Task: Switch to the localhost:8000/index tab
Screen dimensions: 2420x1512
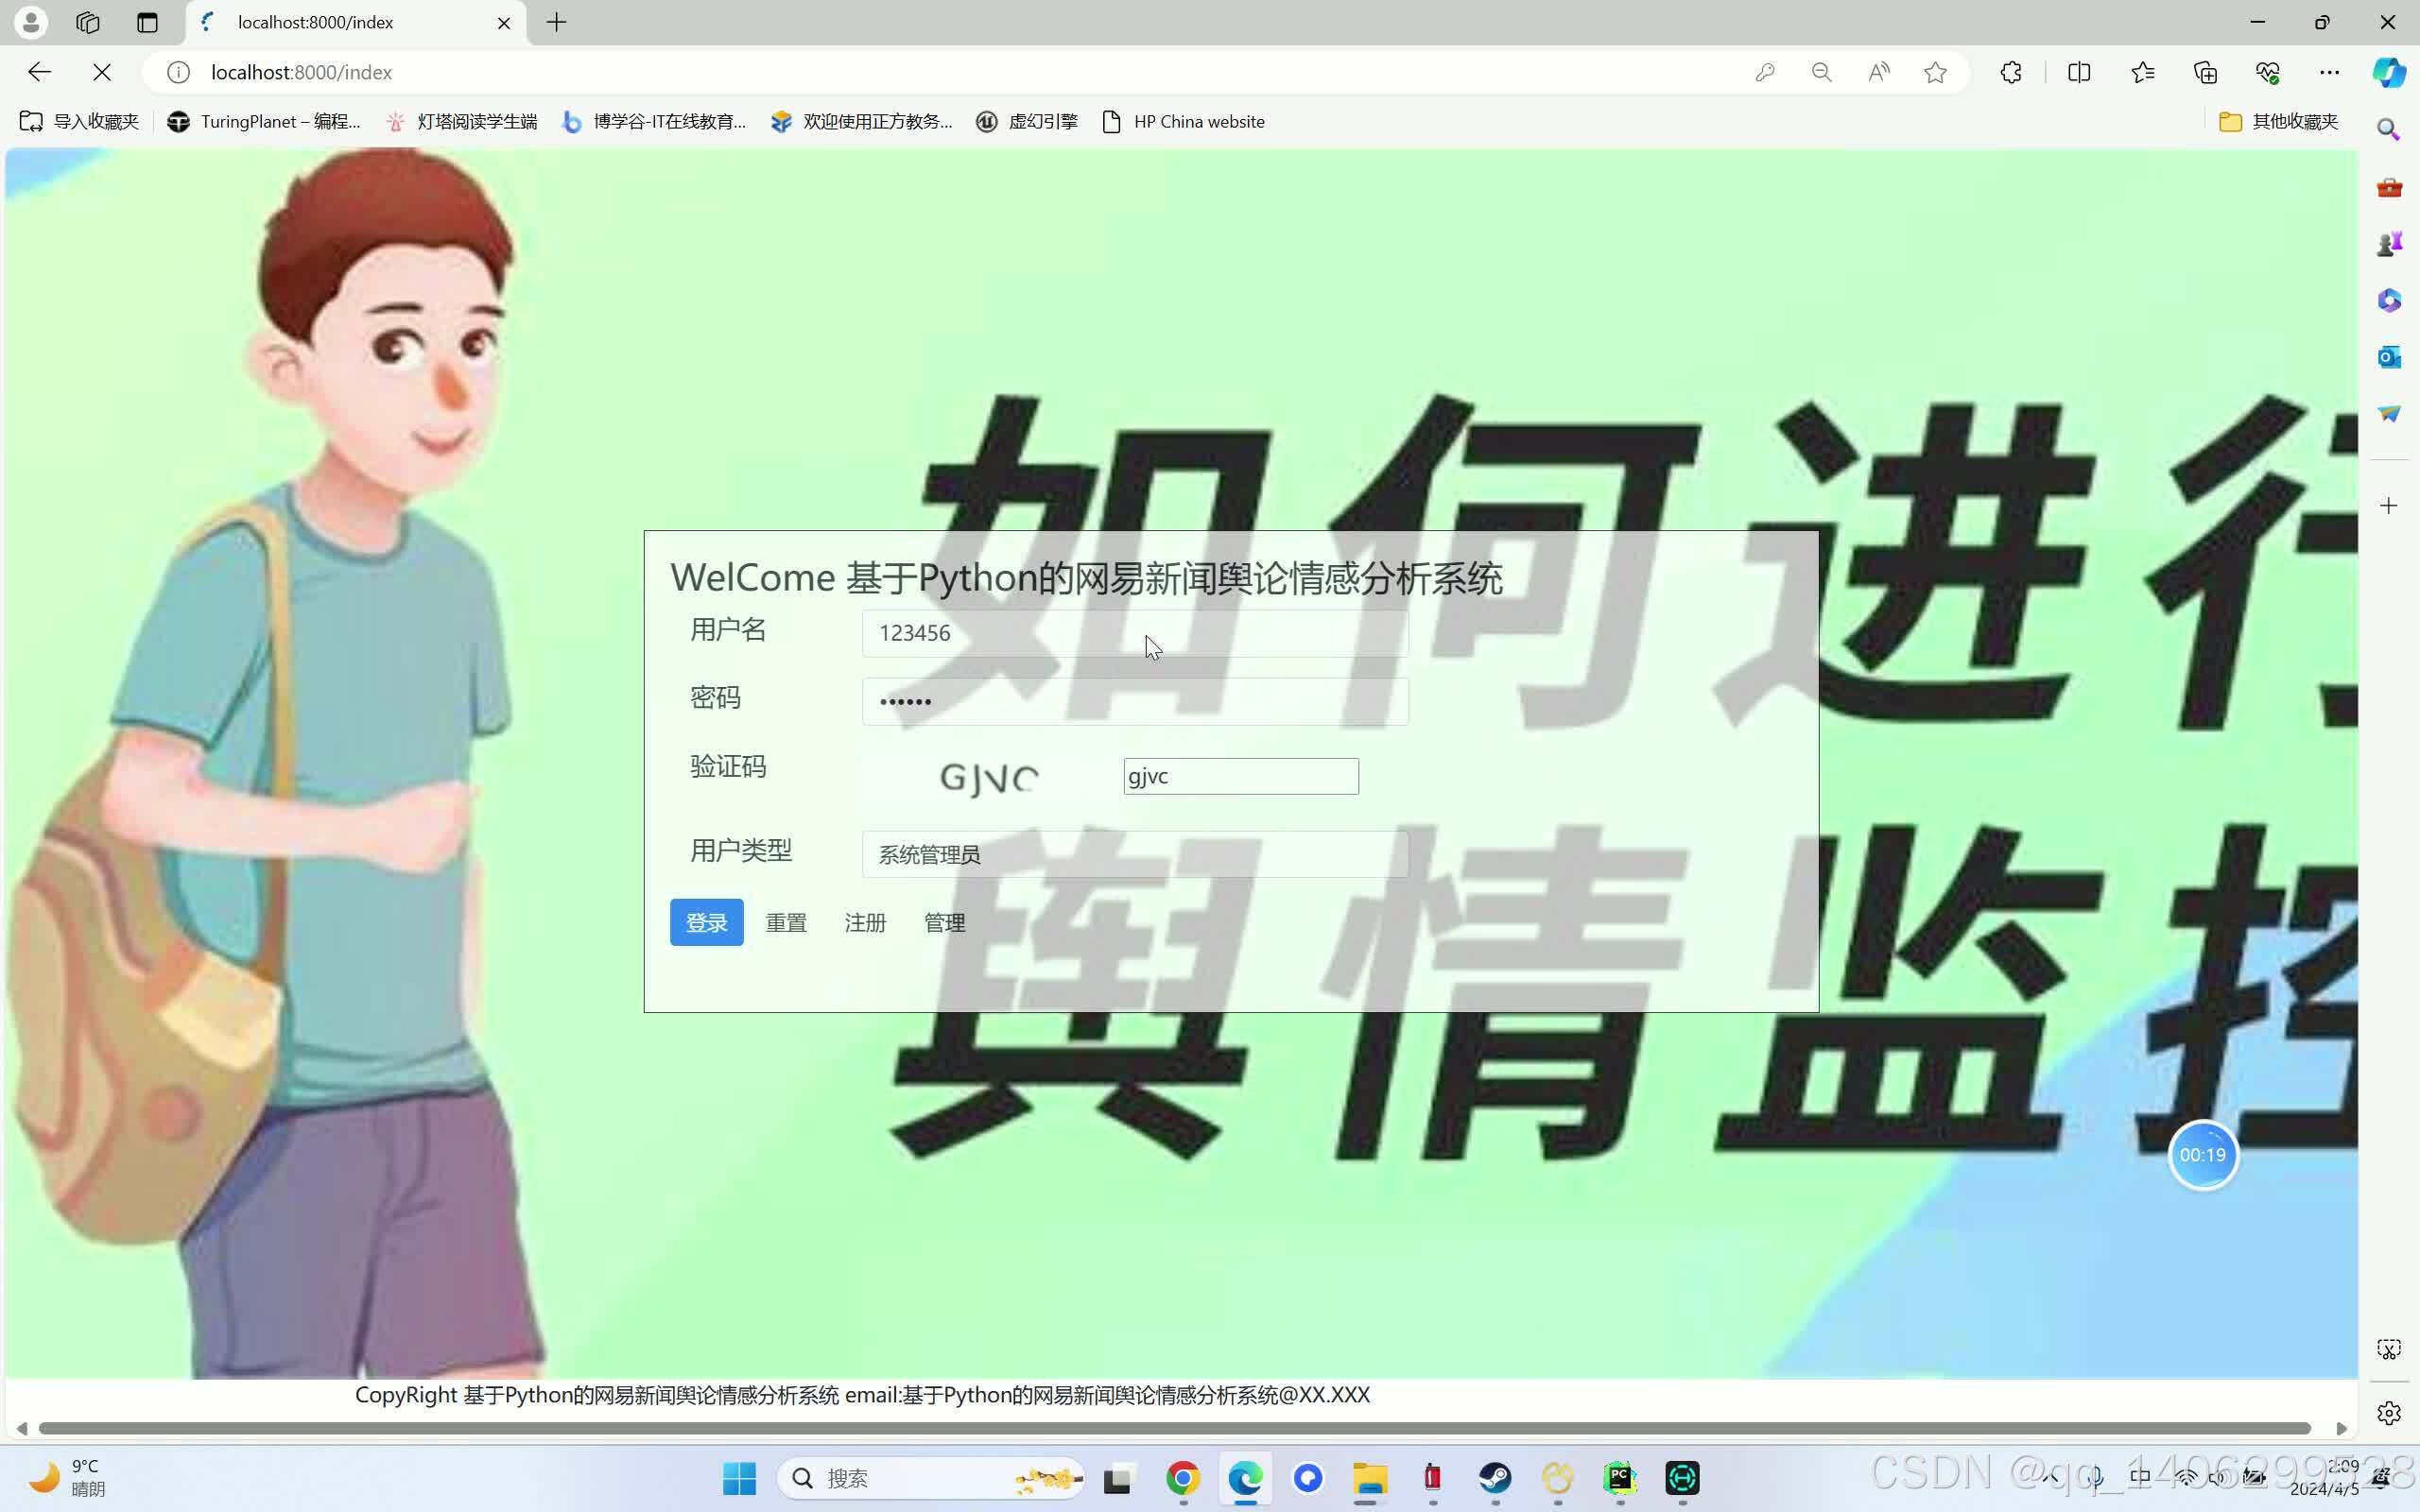Action: (x=315, y=22)
